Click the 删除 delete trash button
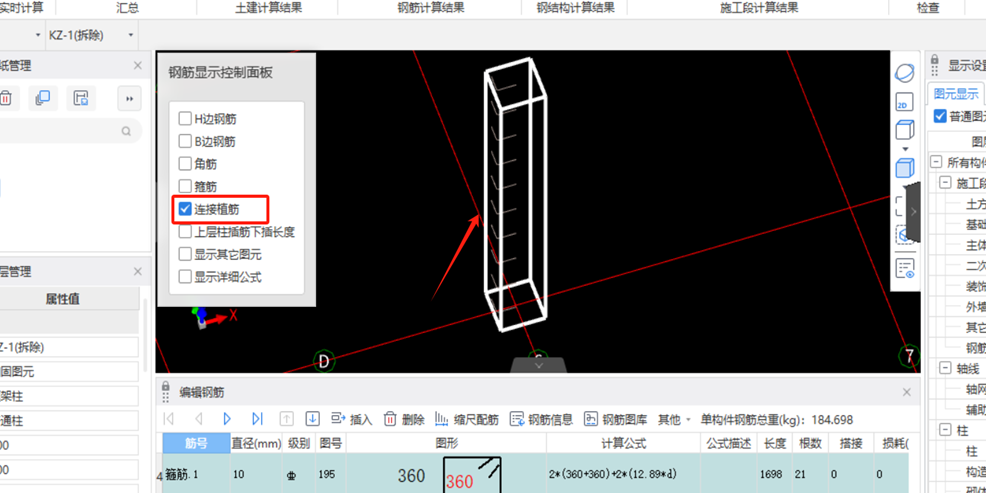This screenshot has height=493, width=986. coord(404,419)
